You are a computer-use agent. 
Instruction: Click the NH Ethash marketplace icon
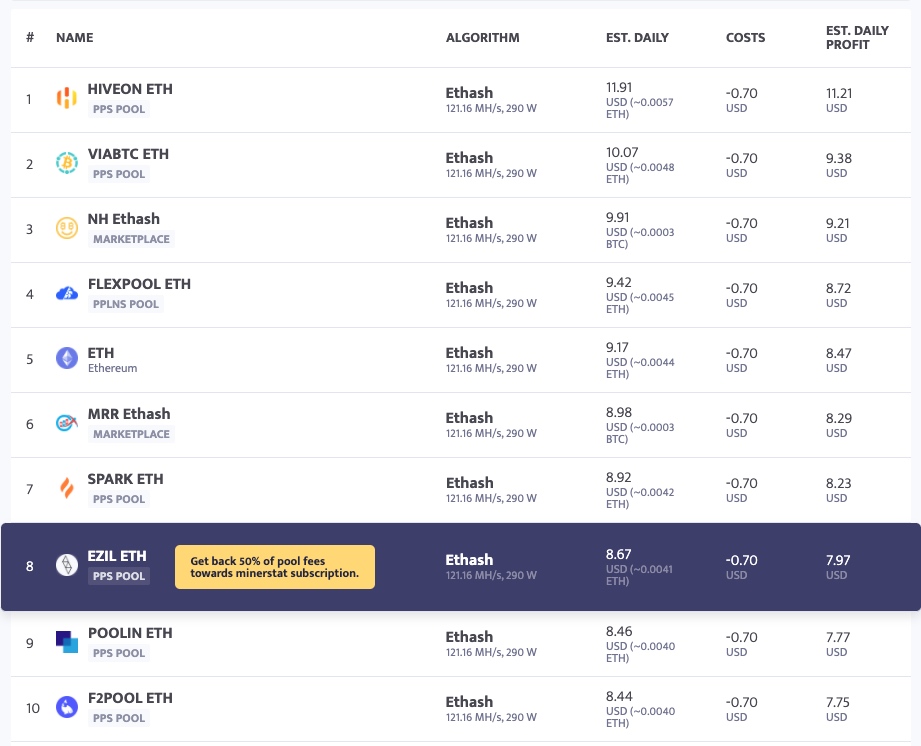[x=66, y=228]
